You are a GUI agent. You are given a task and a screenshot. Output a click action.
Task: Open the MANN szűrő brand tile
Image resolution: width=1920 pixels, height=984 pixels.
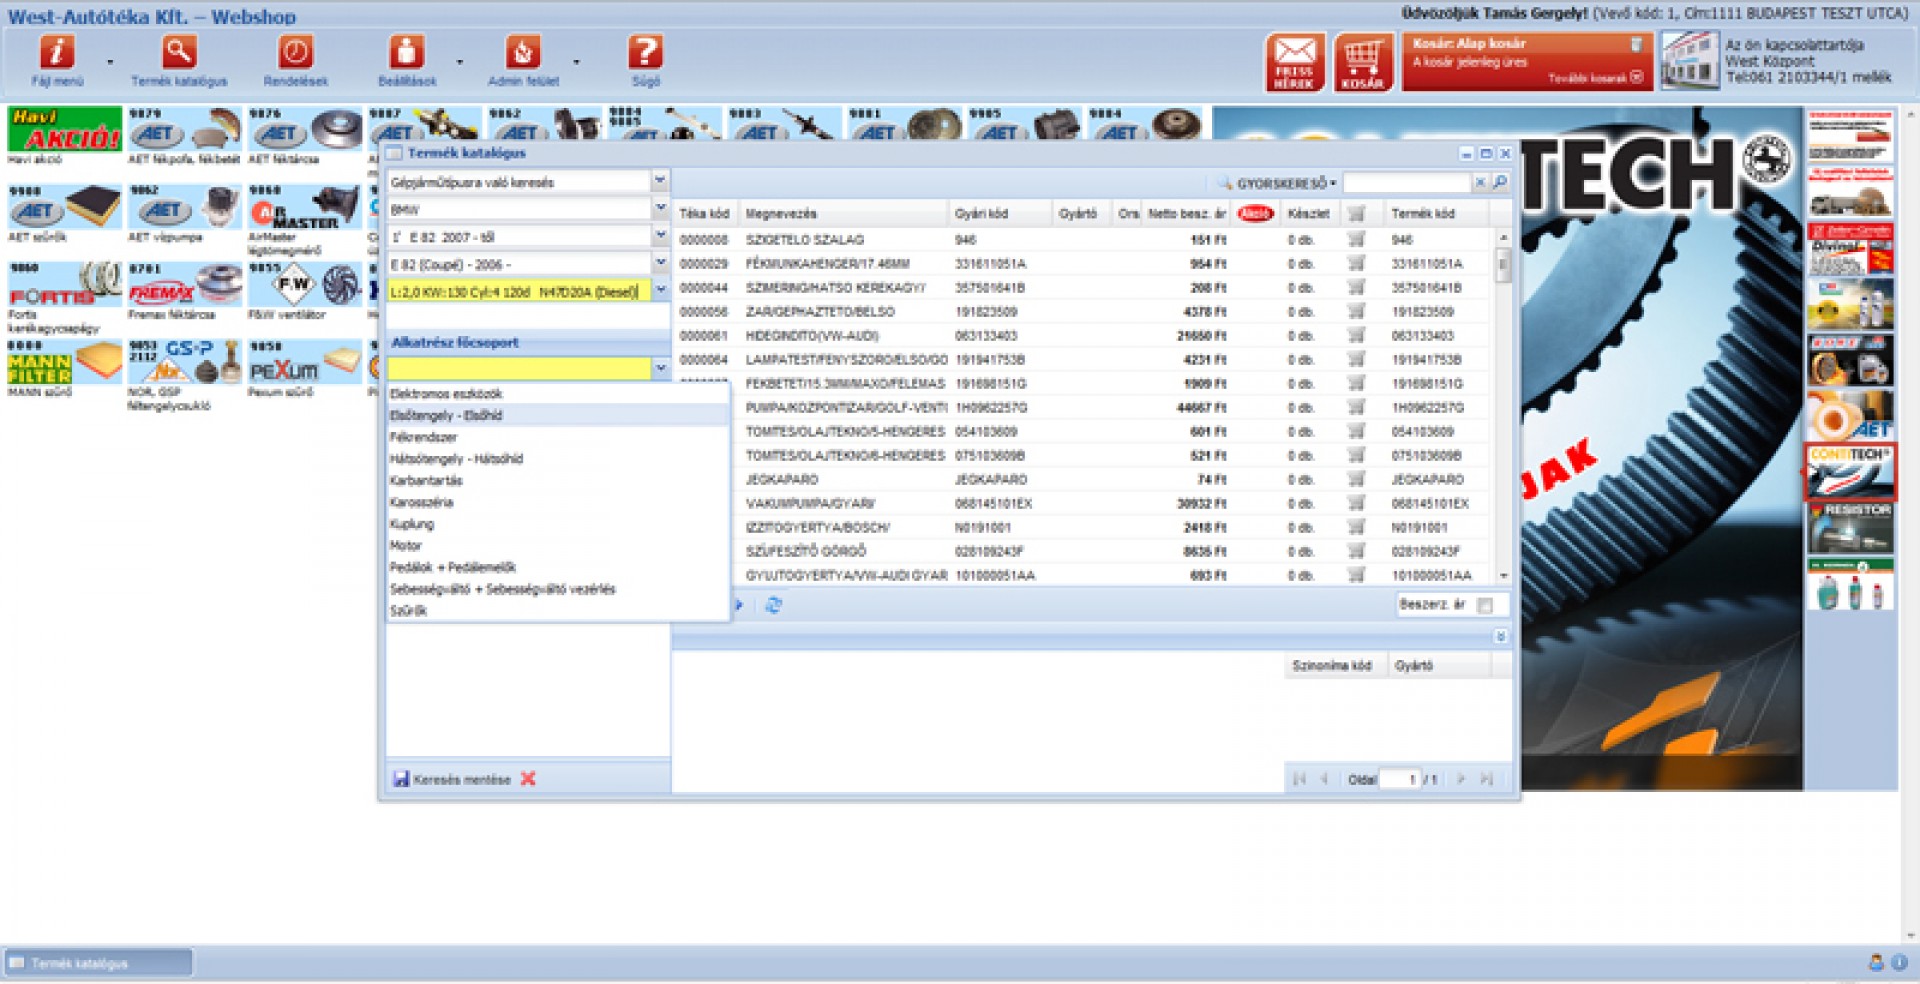tap(65, 368)
